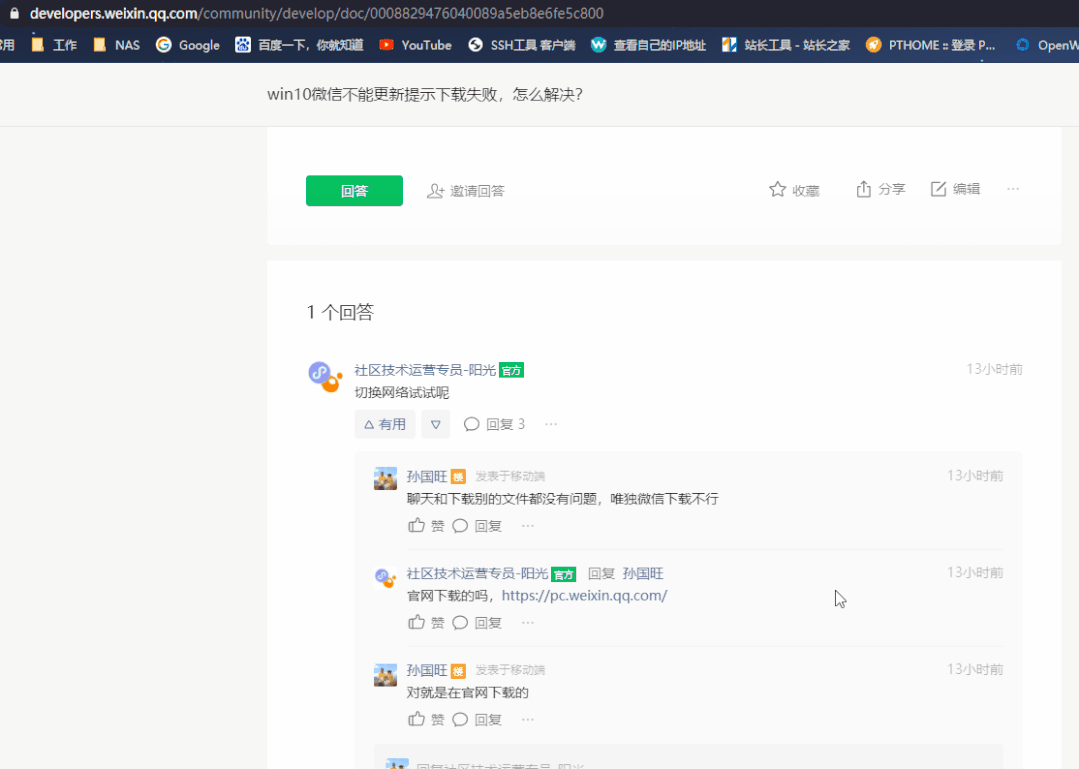
Task: Open the 站长工具 - 站长之家 bookmark
Action: [785, 45]
